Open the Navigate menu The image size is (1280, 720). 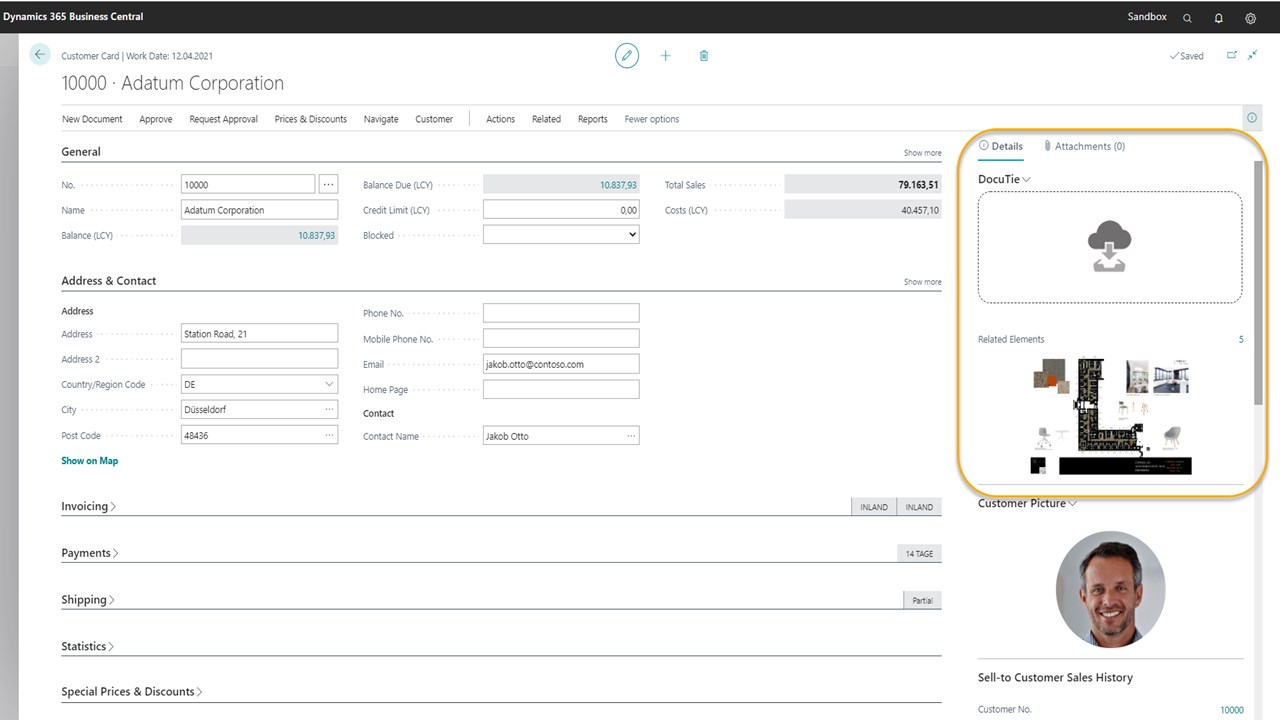[x=381, y=119]
